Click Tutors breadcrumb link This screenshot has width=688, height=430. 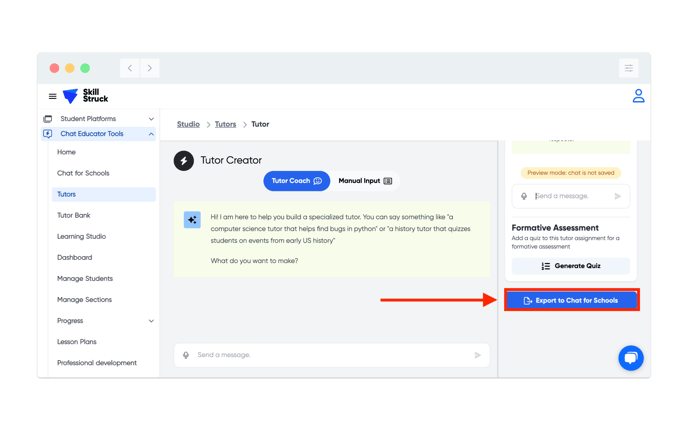point(226,125)
